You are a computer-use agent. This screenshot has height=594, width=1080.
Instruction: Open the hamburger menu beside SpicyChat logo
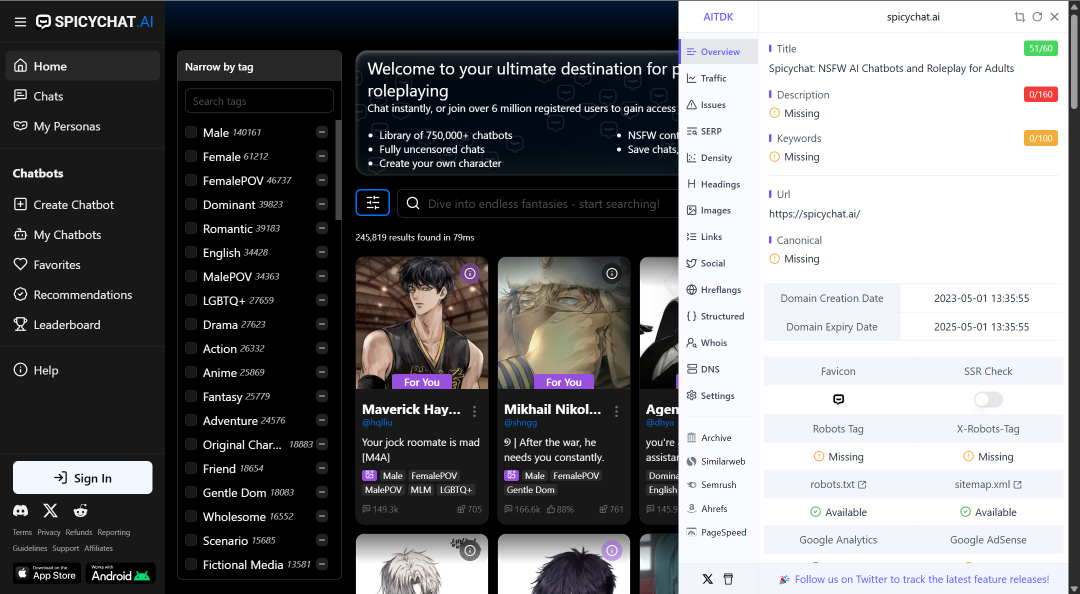click(21, 22)
